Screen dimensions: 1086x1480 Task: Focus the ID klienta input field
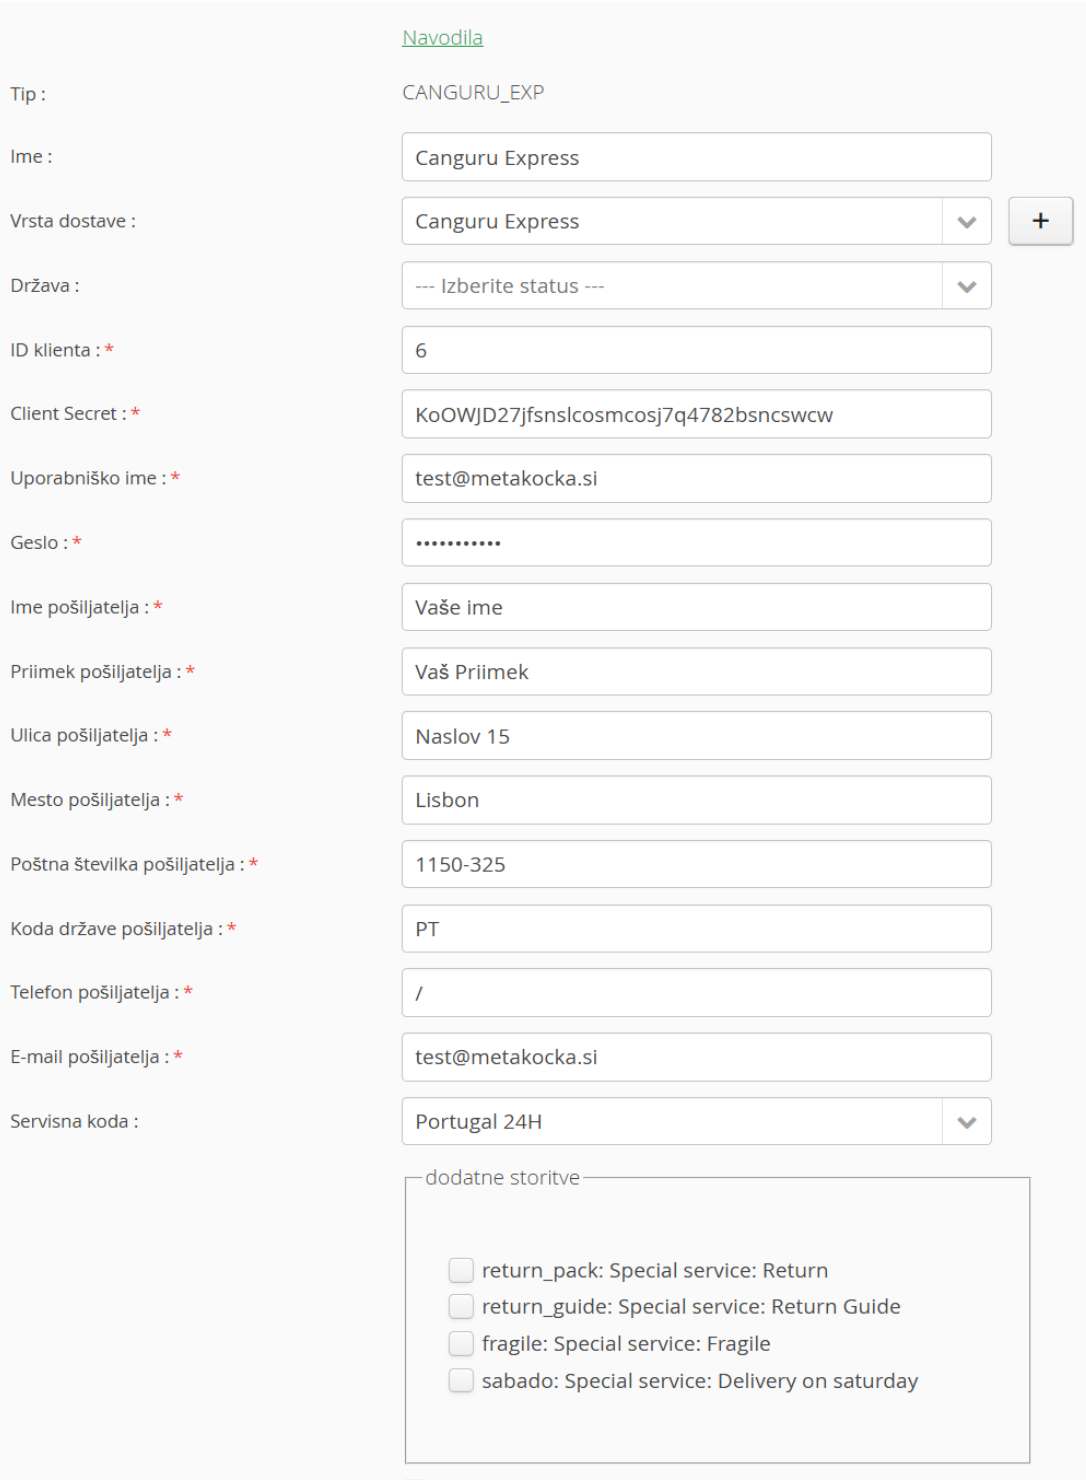696,350
